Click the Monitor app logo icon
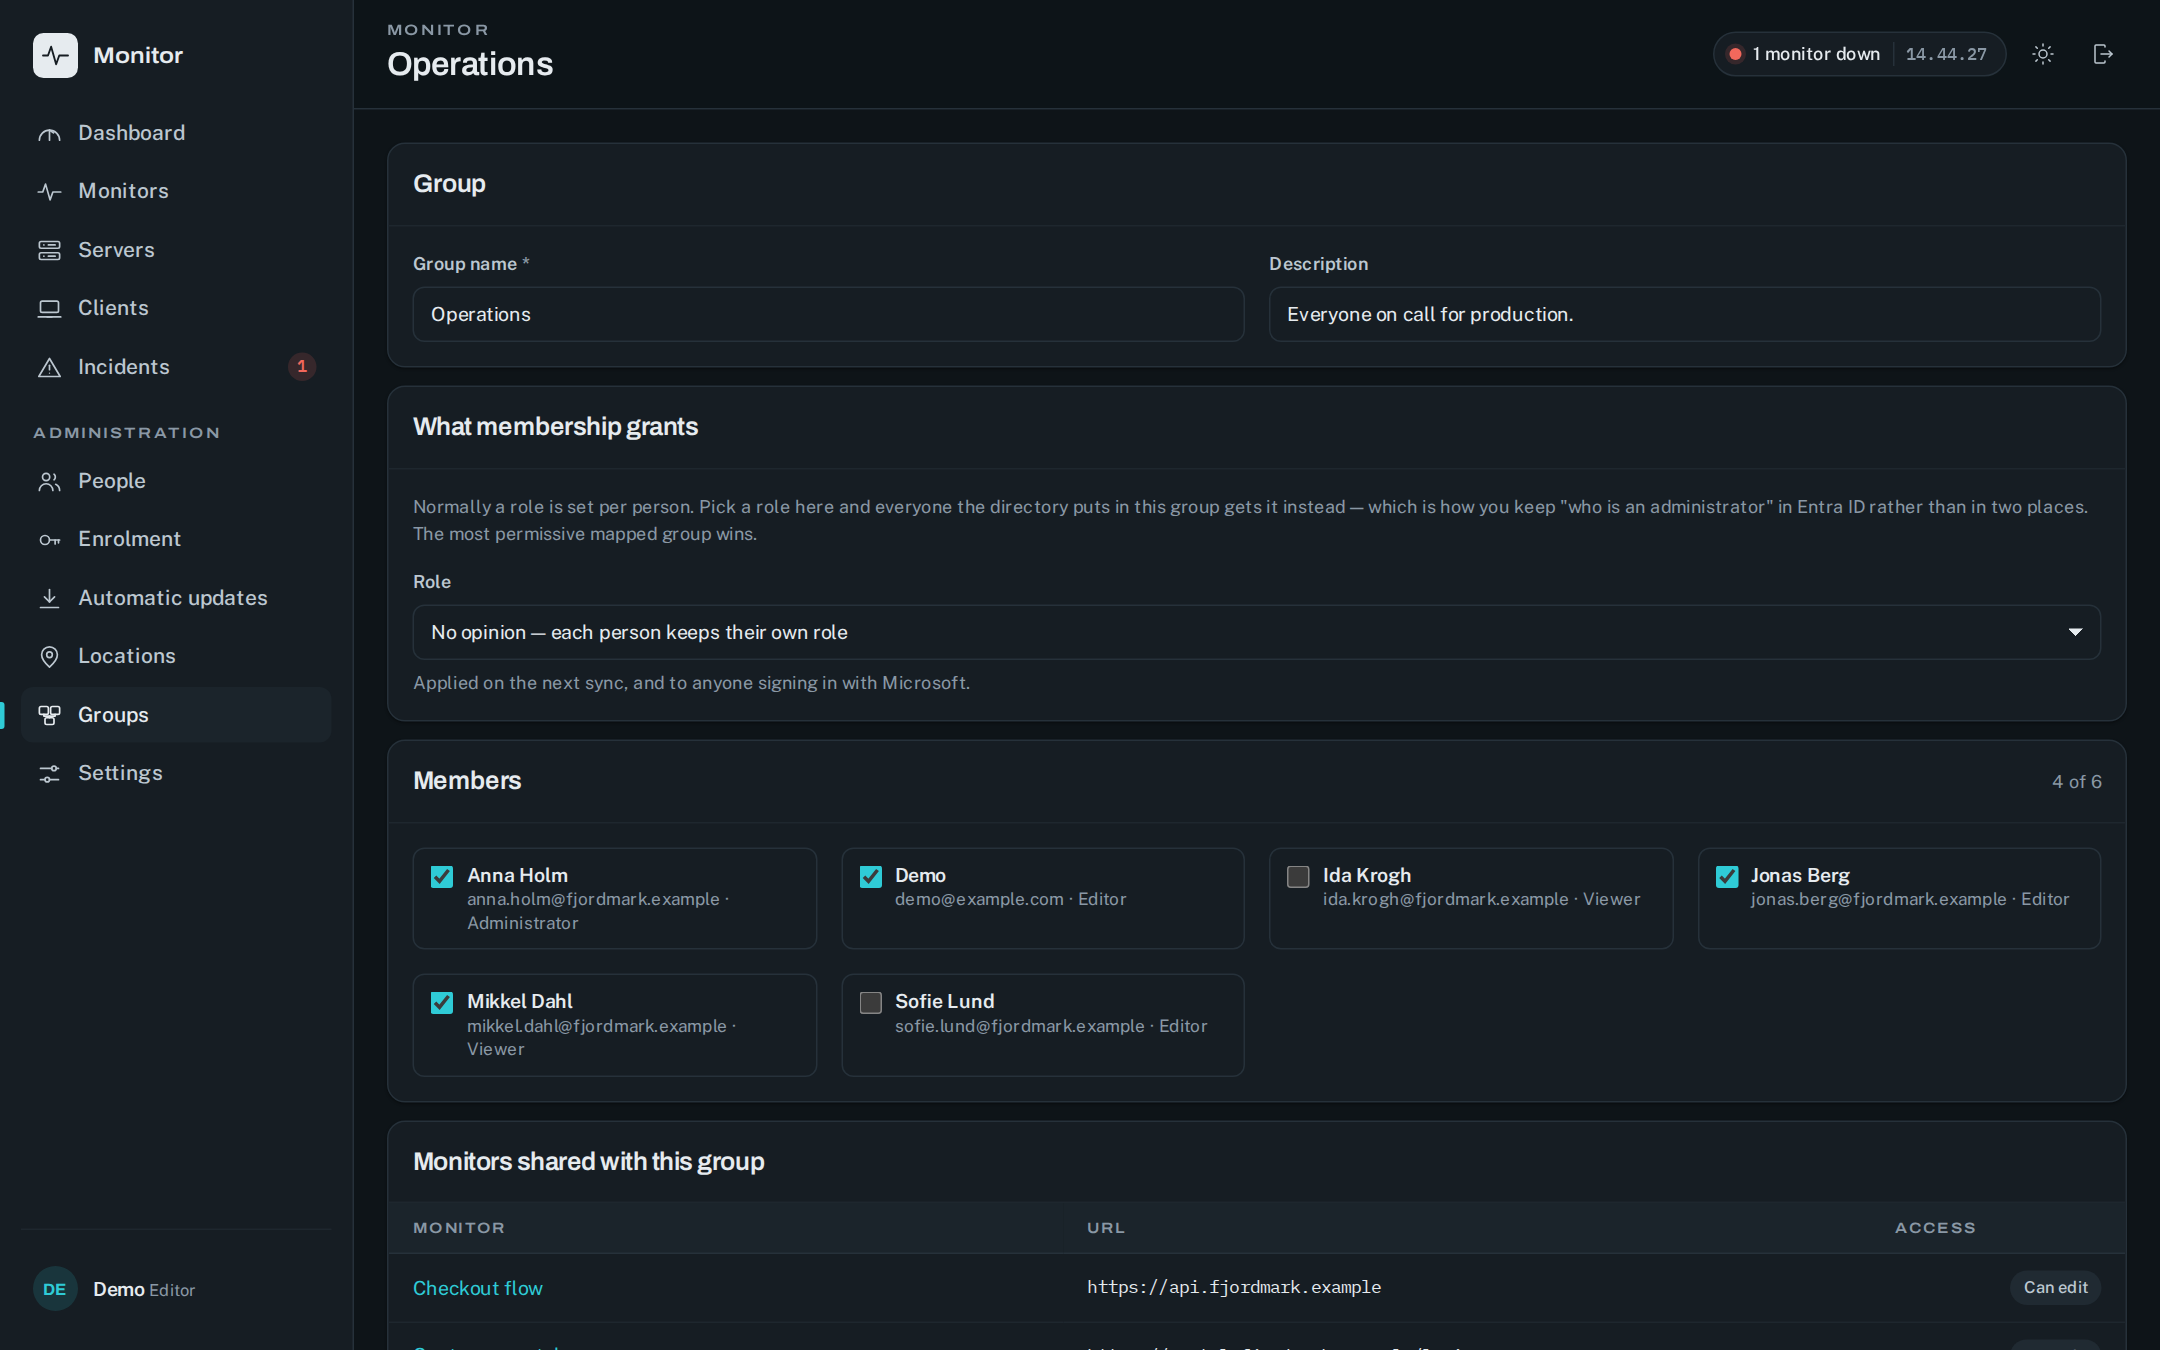The height and width of the screenshot is (1350, 2160). click(x=55, y=55)
